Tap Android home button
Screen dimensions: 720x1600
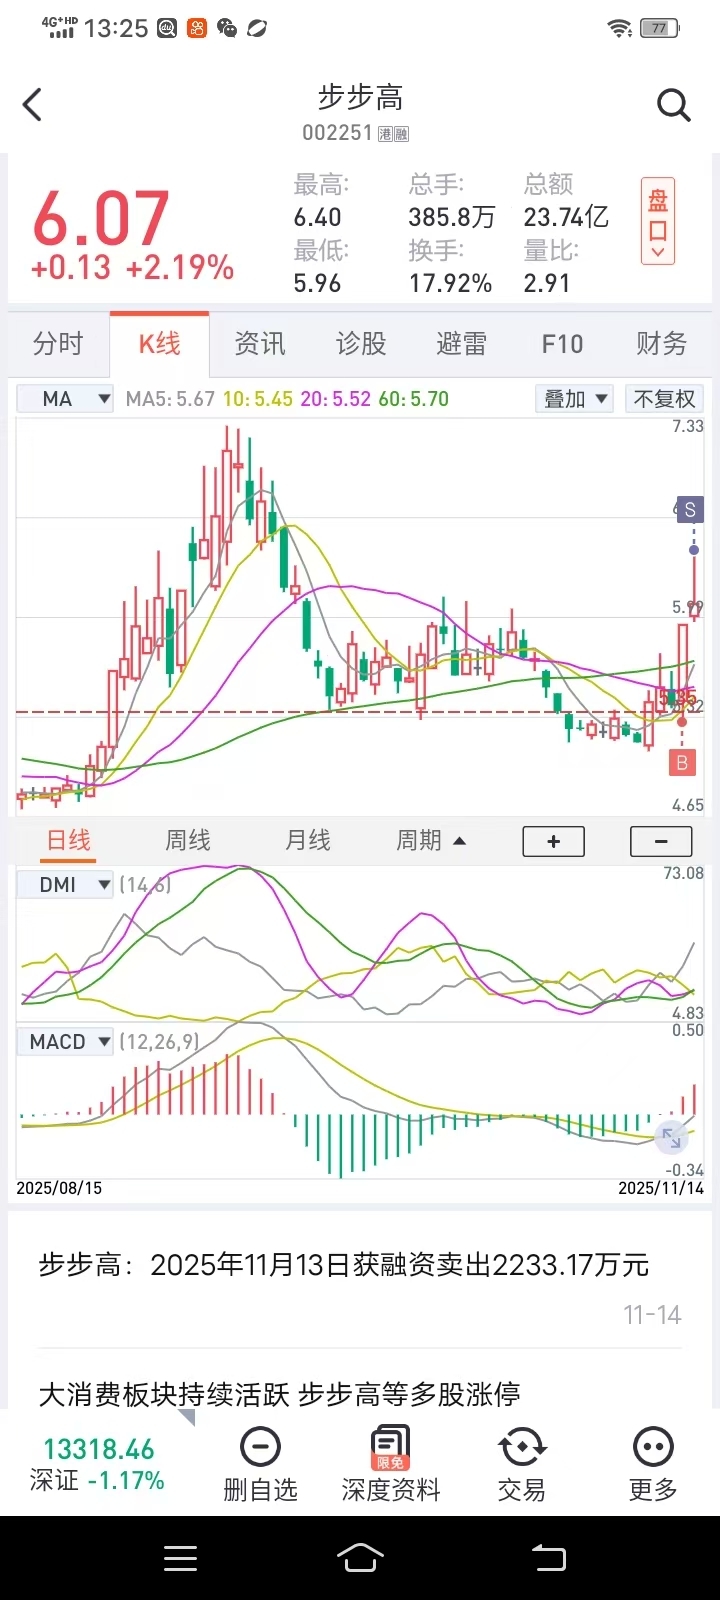coord(360,1558)
